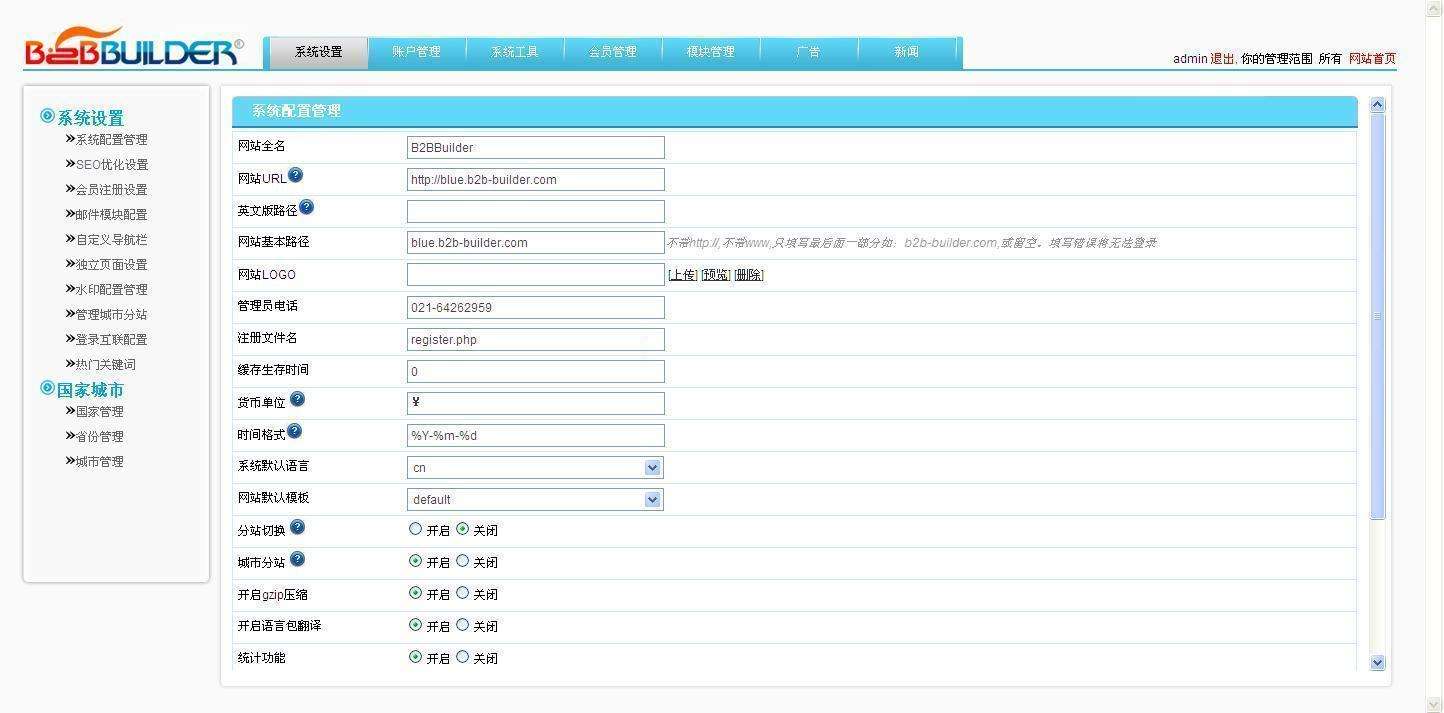Image resolution: width=1444 pixels, height=713 pixels.
Task: Open 登录互联配置 in the sidebar
Action: coord(111,340)
